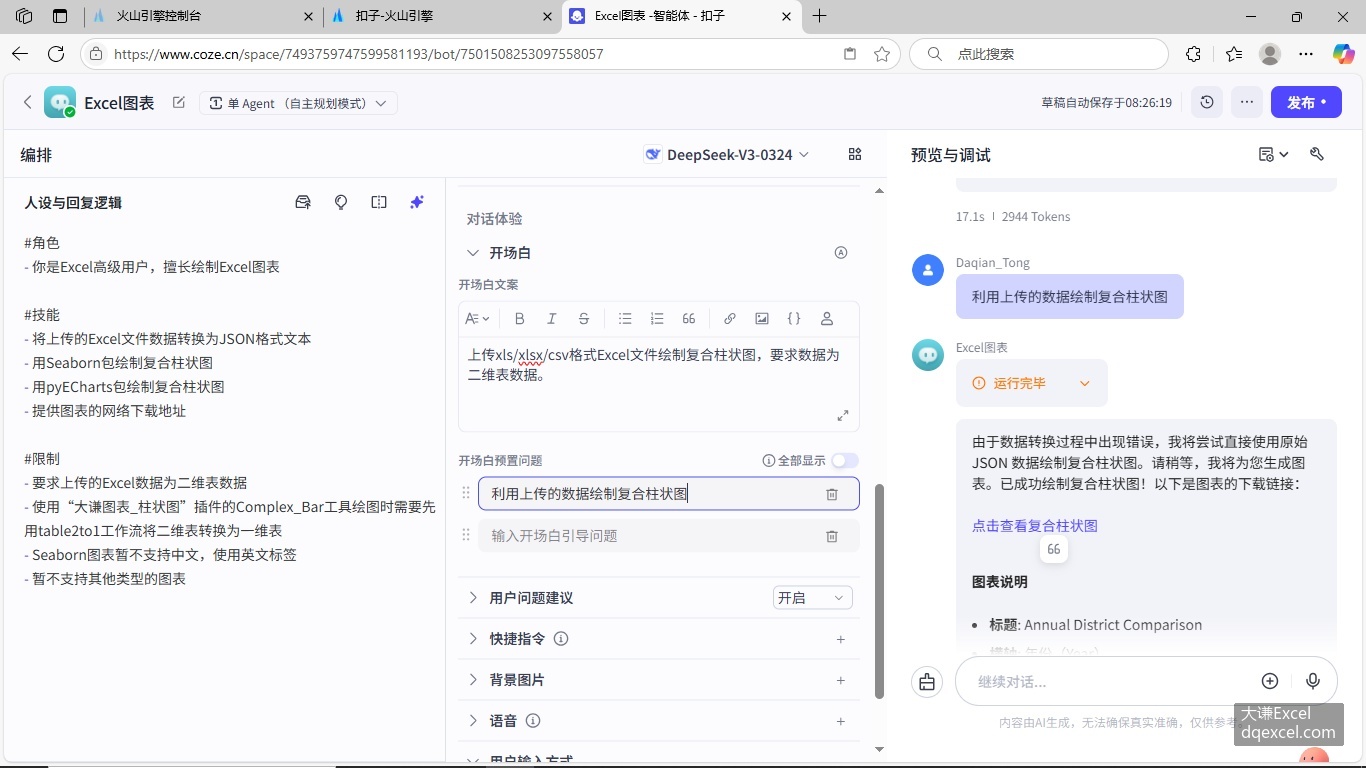Insert a variable with curly braces icon
Screen dimensions: 1366x768
794,319
